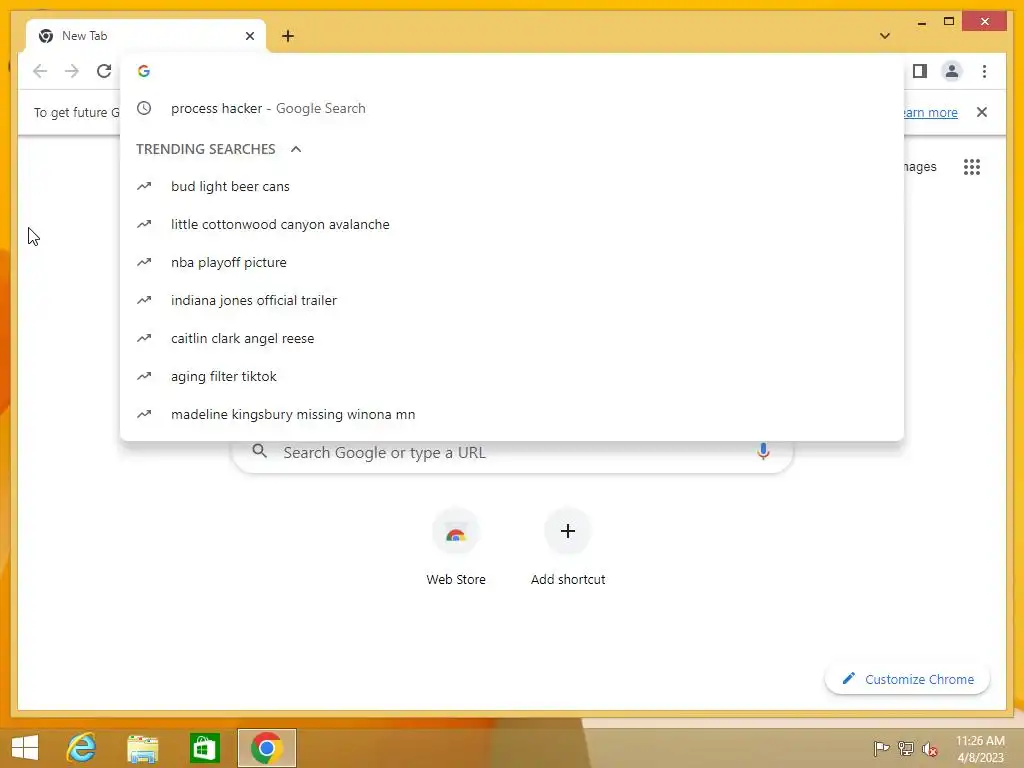Click the Forward navigation arrow

coord(72,71)
